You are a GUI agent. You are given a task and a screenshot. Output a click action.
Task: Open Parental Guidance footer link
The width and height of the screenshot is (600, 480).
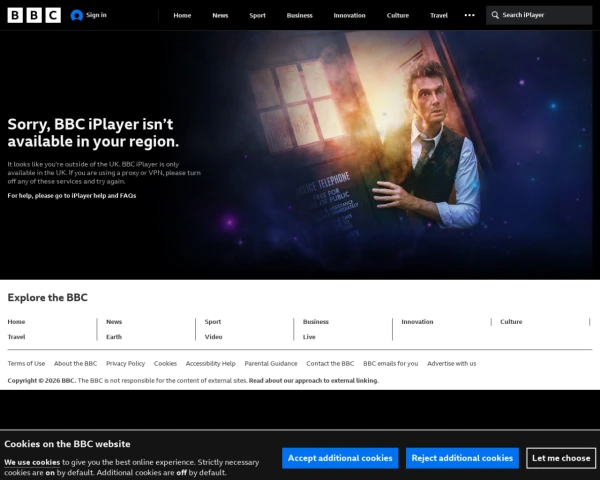[271, 363]
